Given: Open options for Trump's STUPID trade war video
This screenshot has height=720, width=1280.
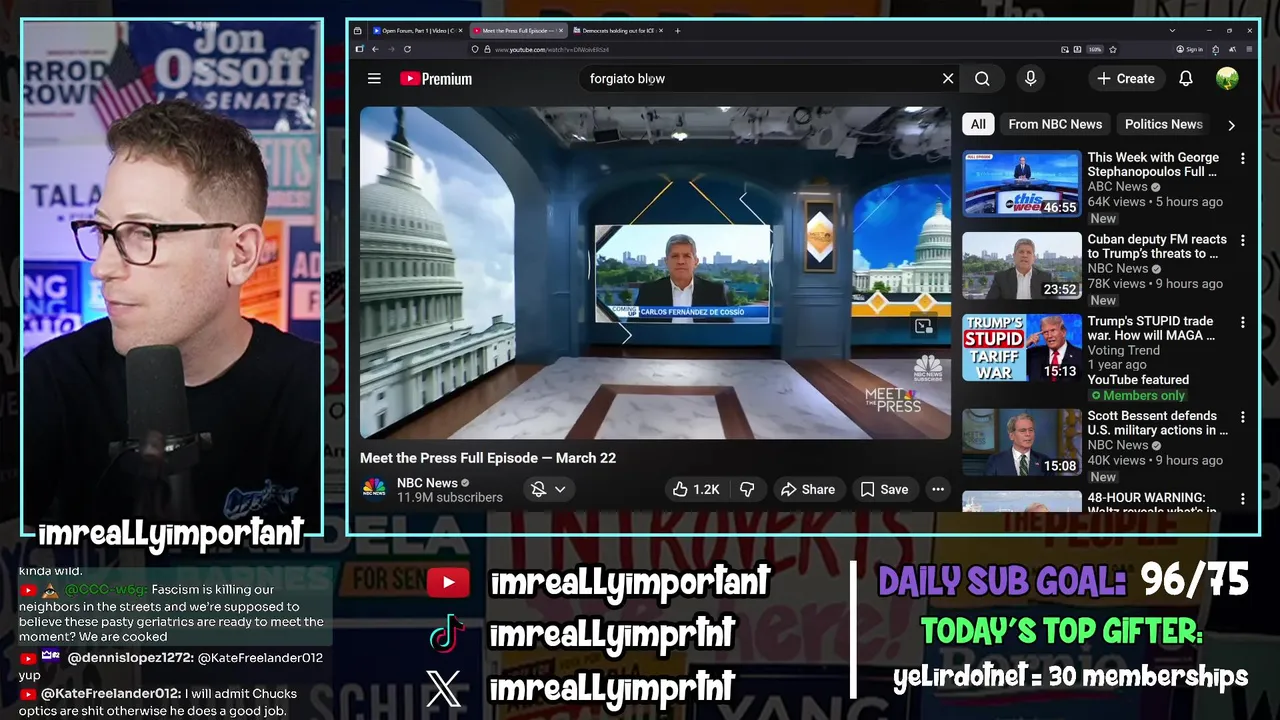Looking at the screenshot, I should [x=1243, y=323].
